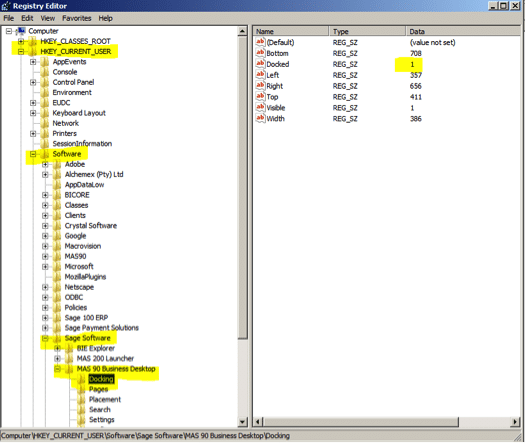The image size is (525, 443).
Task: Collapse MAS 90 Business Desktop key
Action: point(57,369)
